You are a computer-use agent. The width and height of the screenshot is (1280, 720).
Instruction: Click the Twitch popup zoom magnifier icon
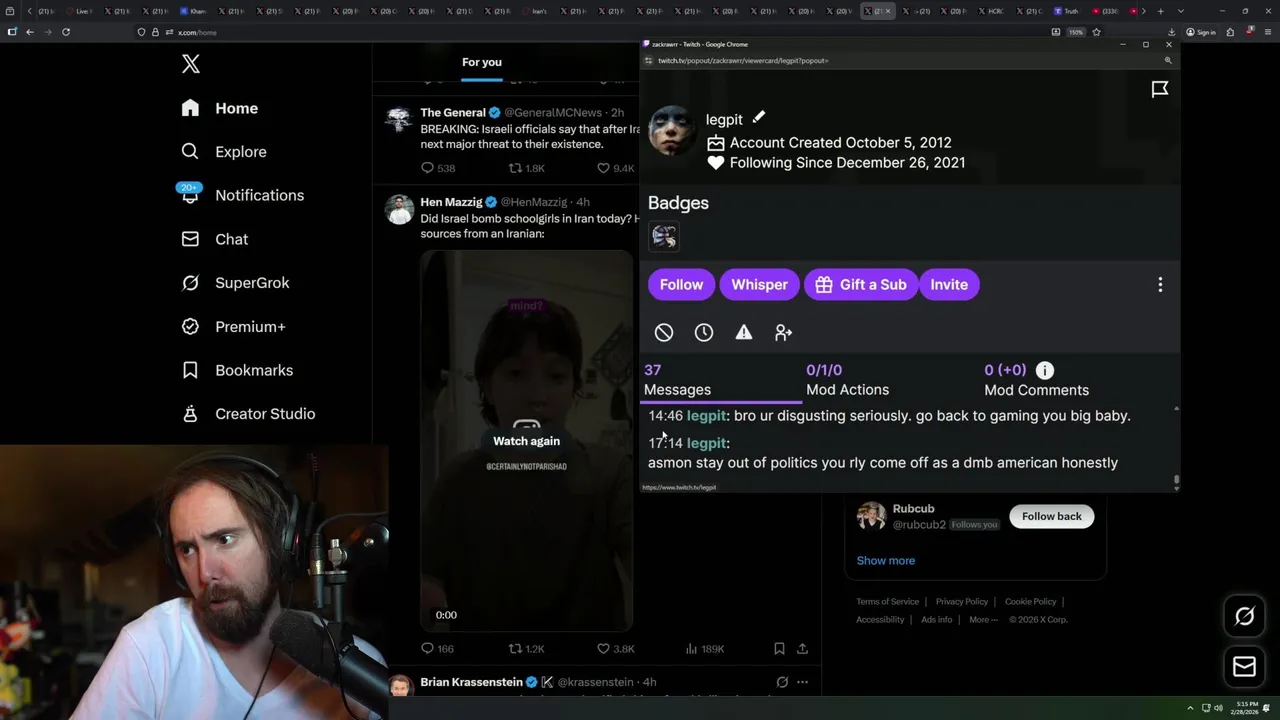(1167, 61)
